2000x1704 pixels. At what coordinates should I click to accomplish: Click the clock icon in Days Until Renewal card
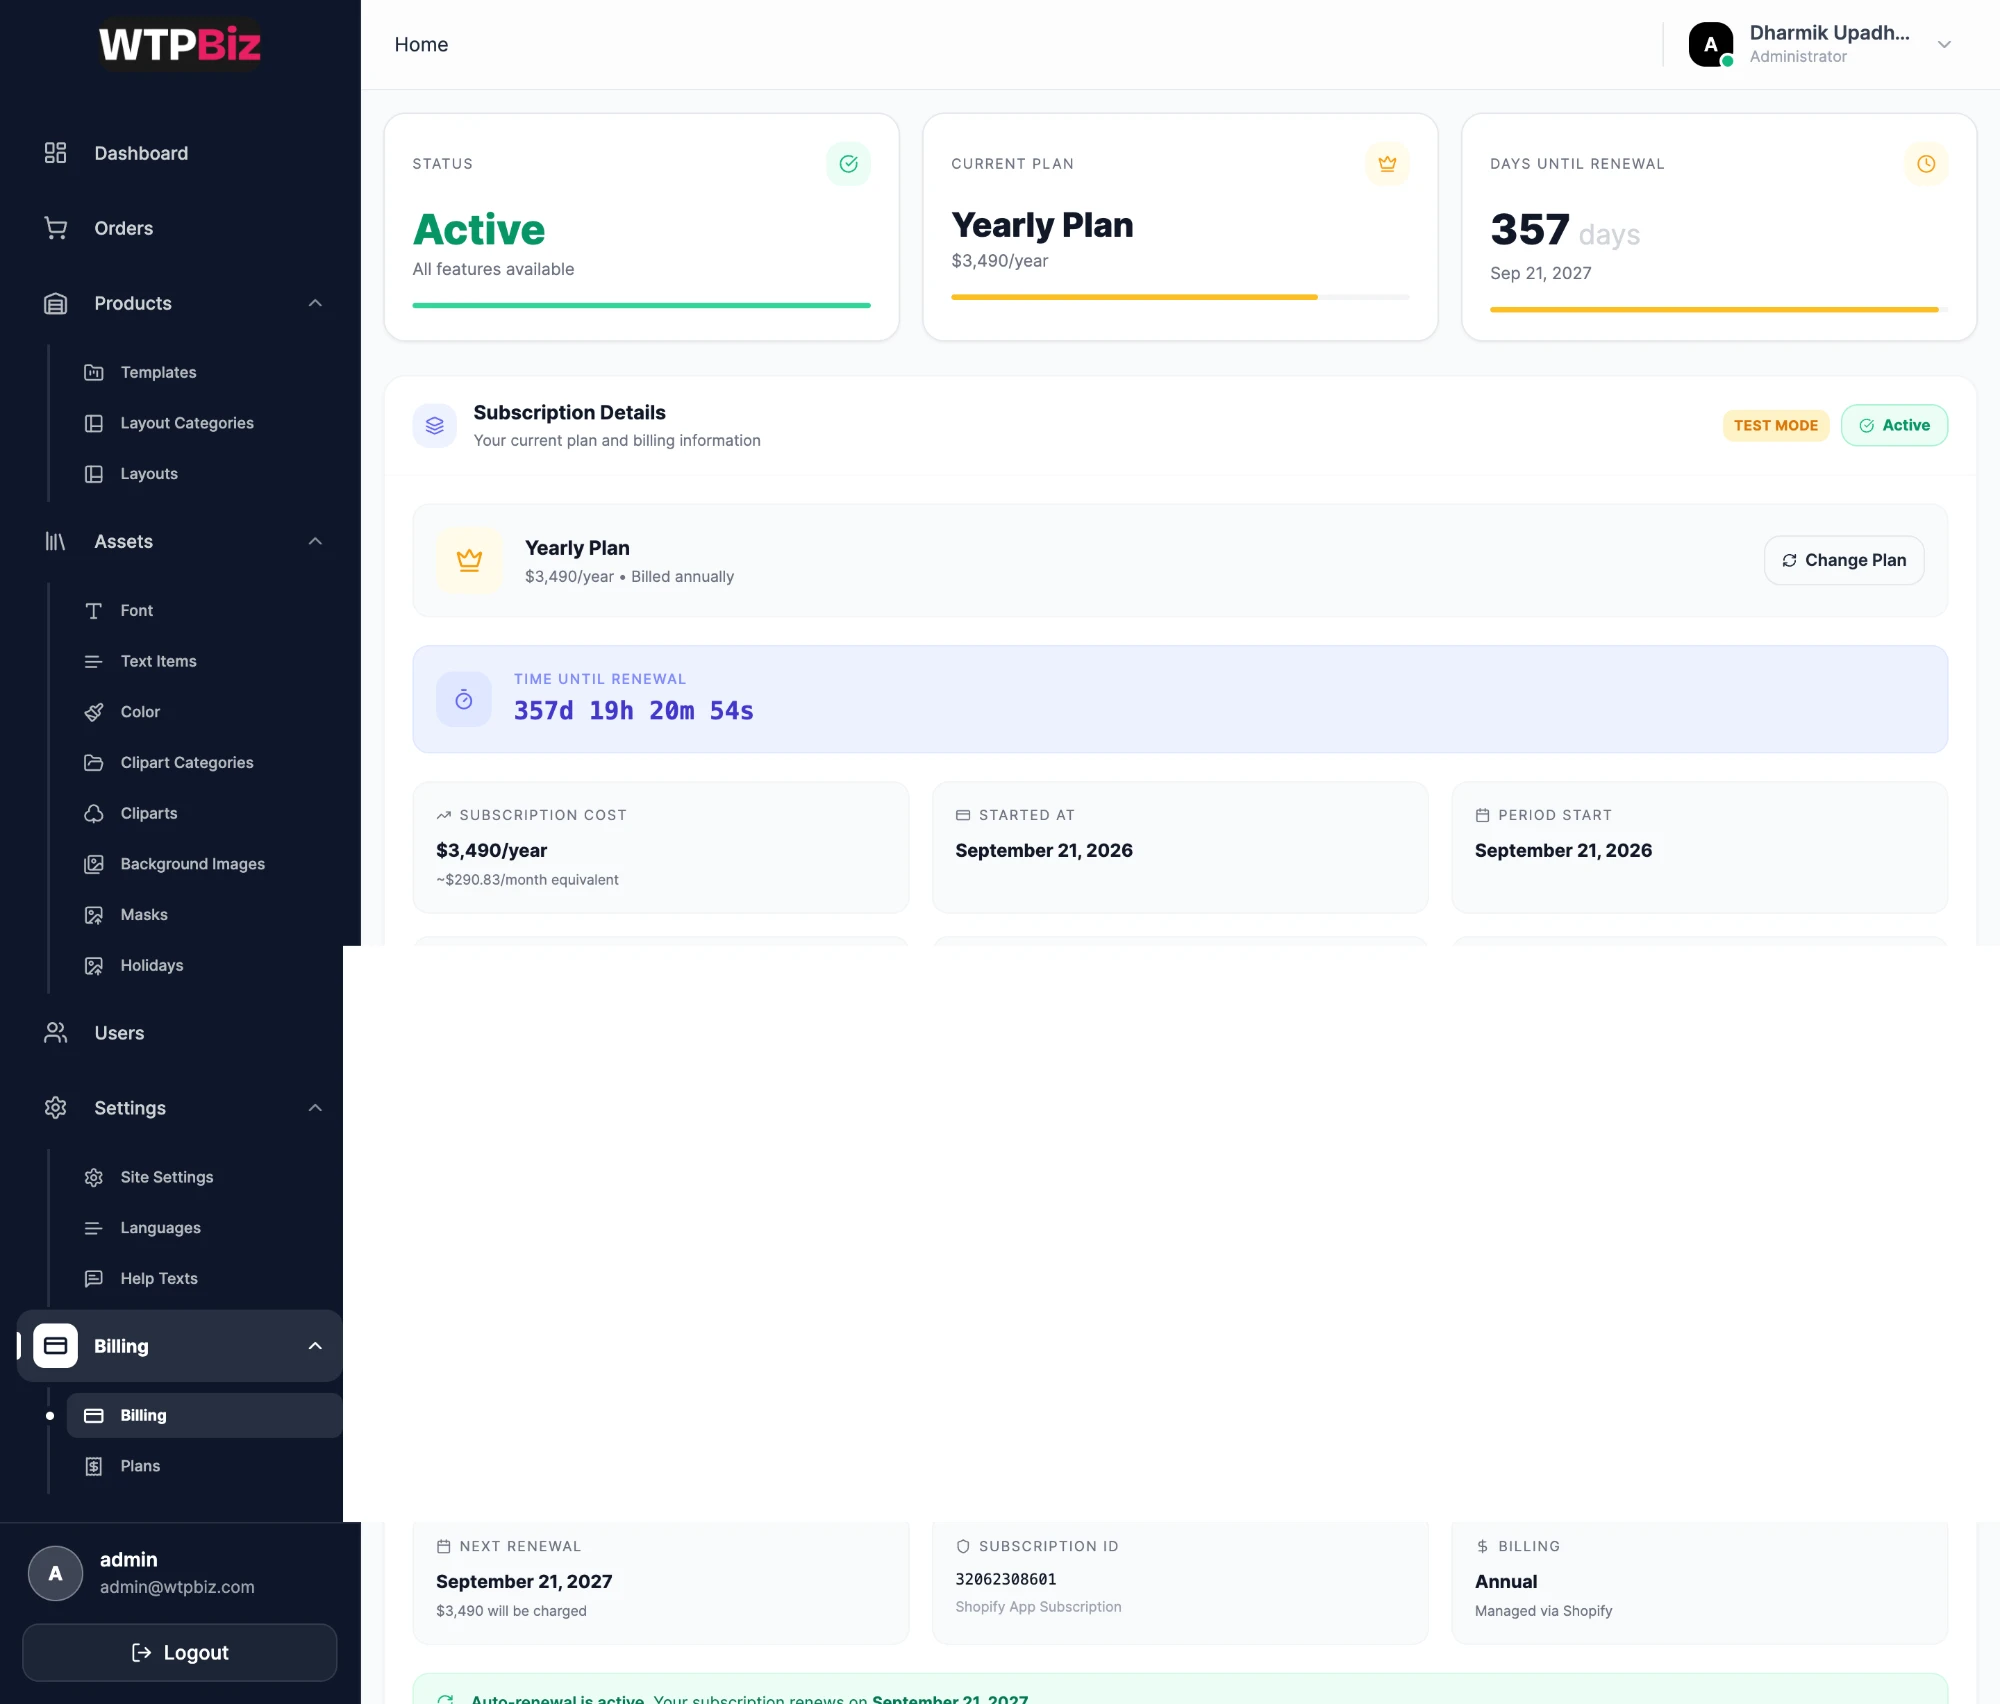click(x=1926, y=164)
